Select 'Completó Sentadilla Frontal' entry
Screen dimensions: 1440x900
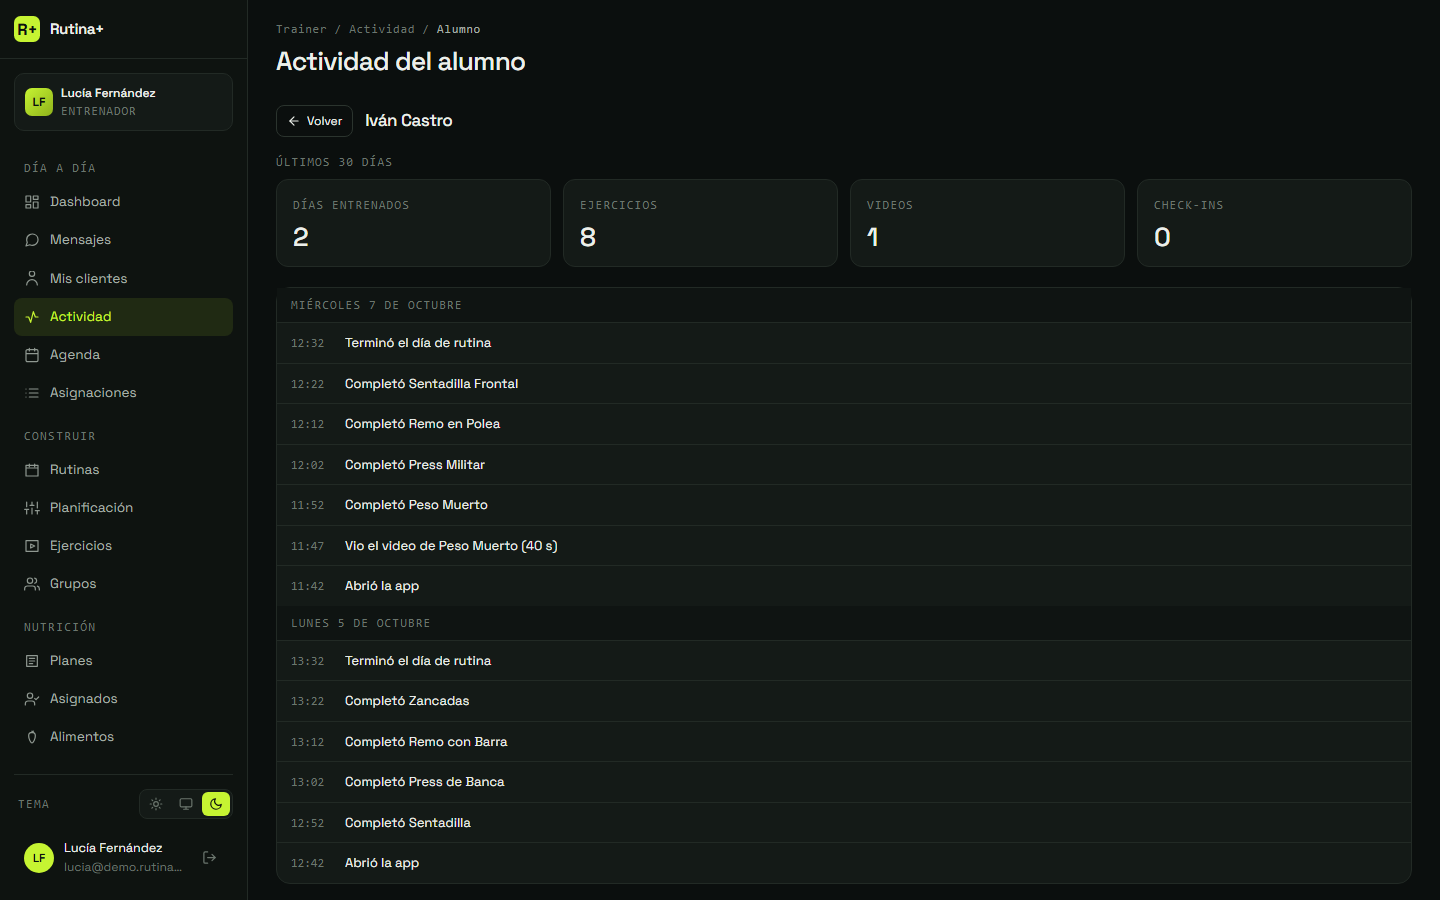(x=844, y=384)
